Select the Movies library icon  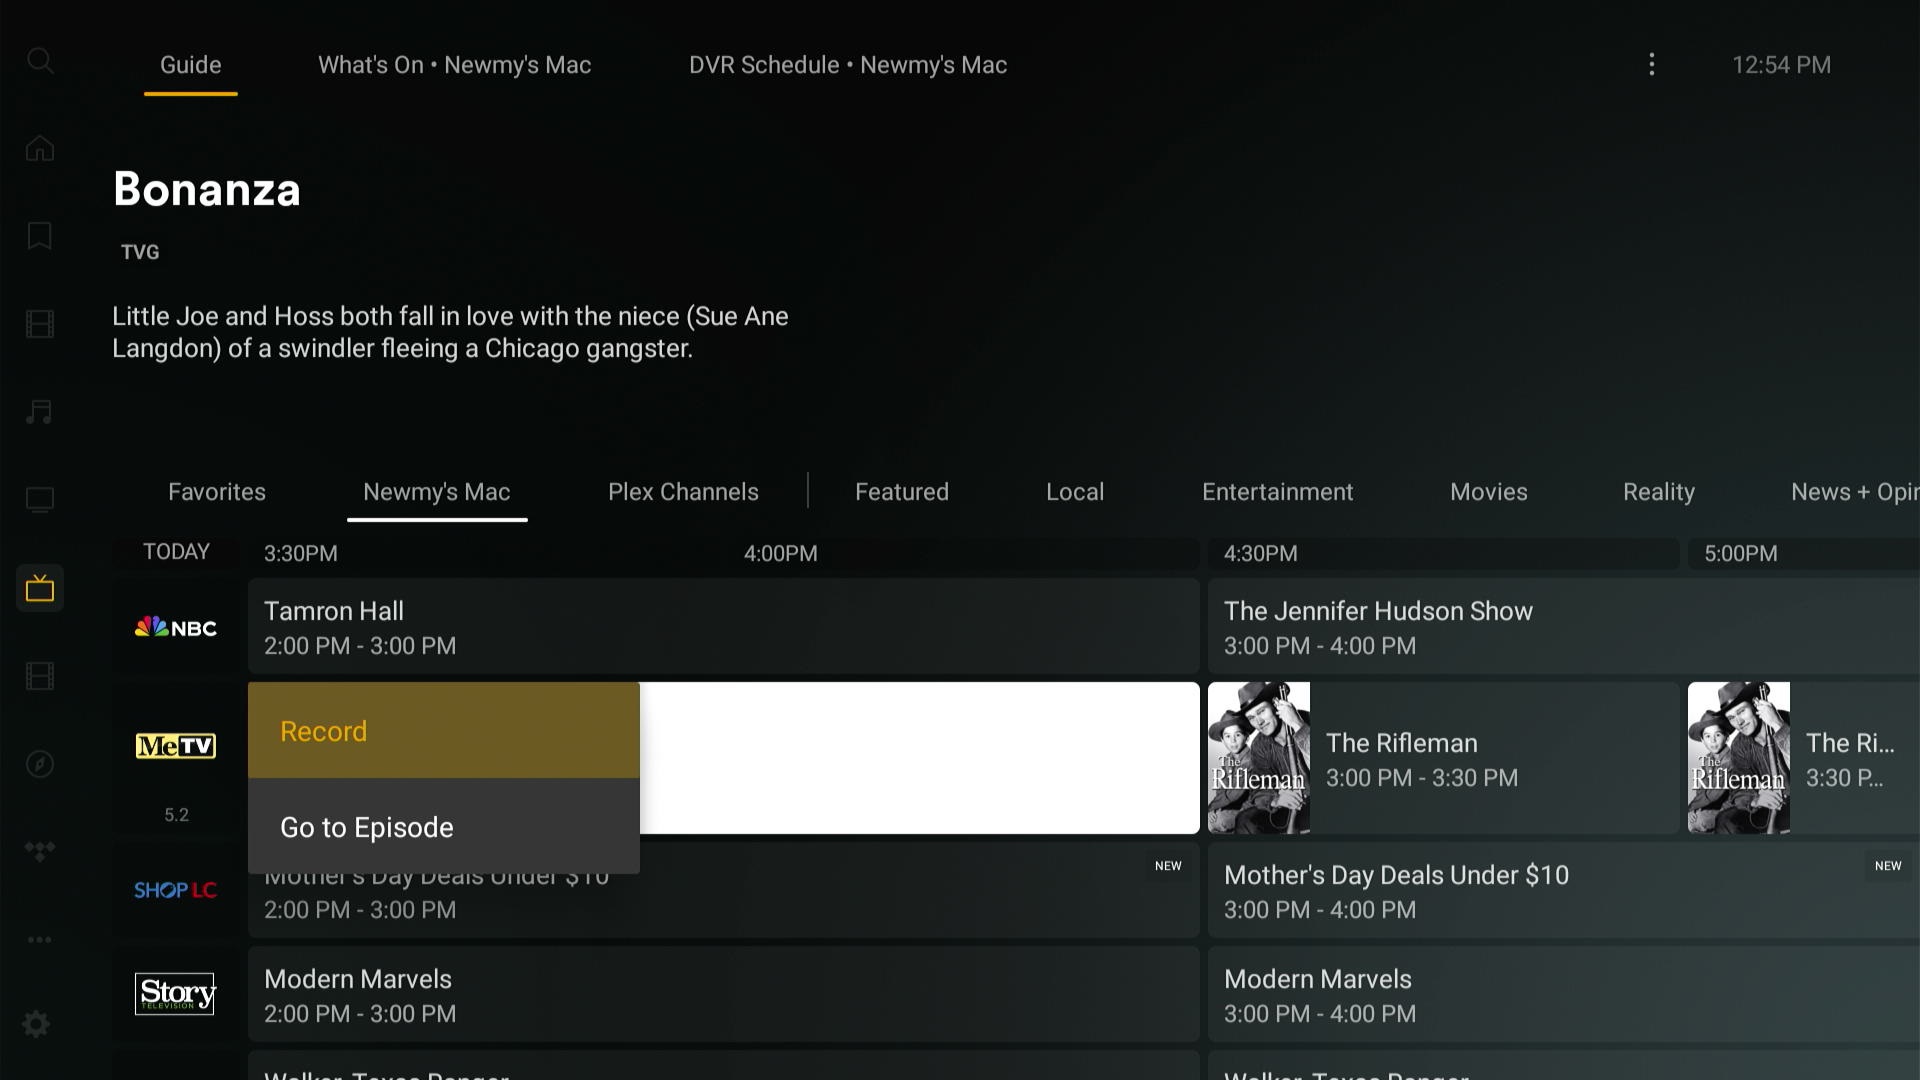coord(40,324)
